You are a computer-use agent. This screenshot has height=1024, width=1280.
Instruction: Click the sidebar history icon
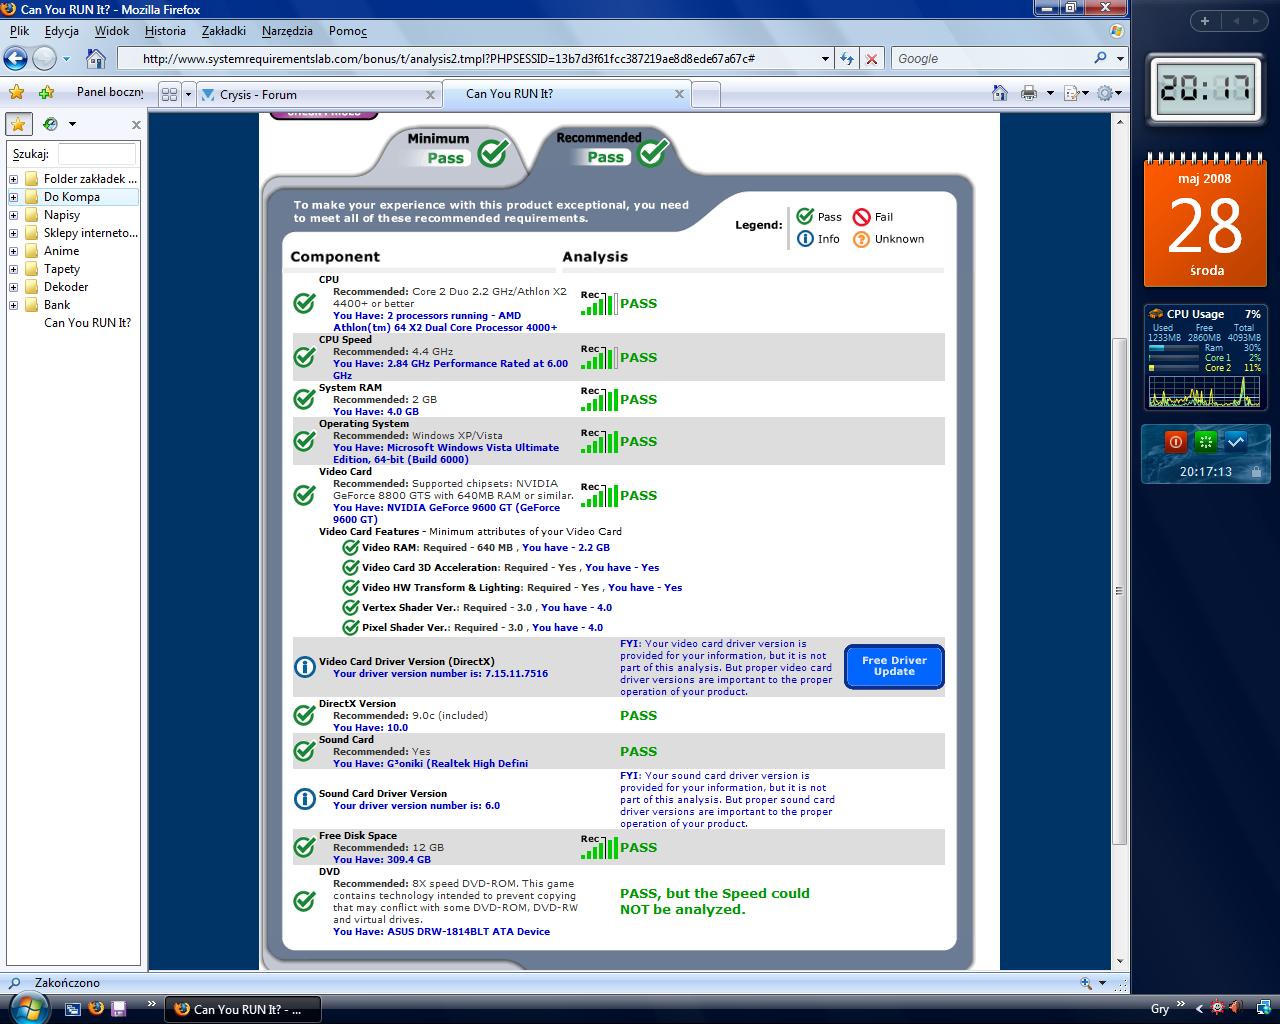pyautogui.click(x=50, y=124)
